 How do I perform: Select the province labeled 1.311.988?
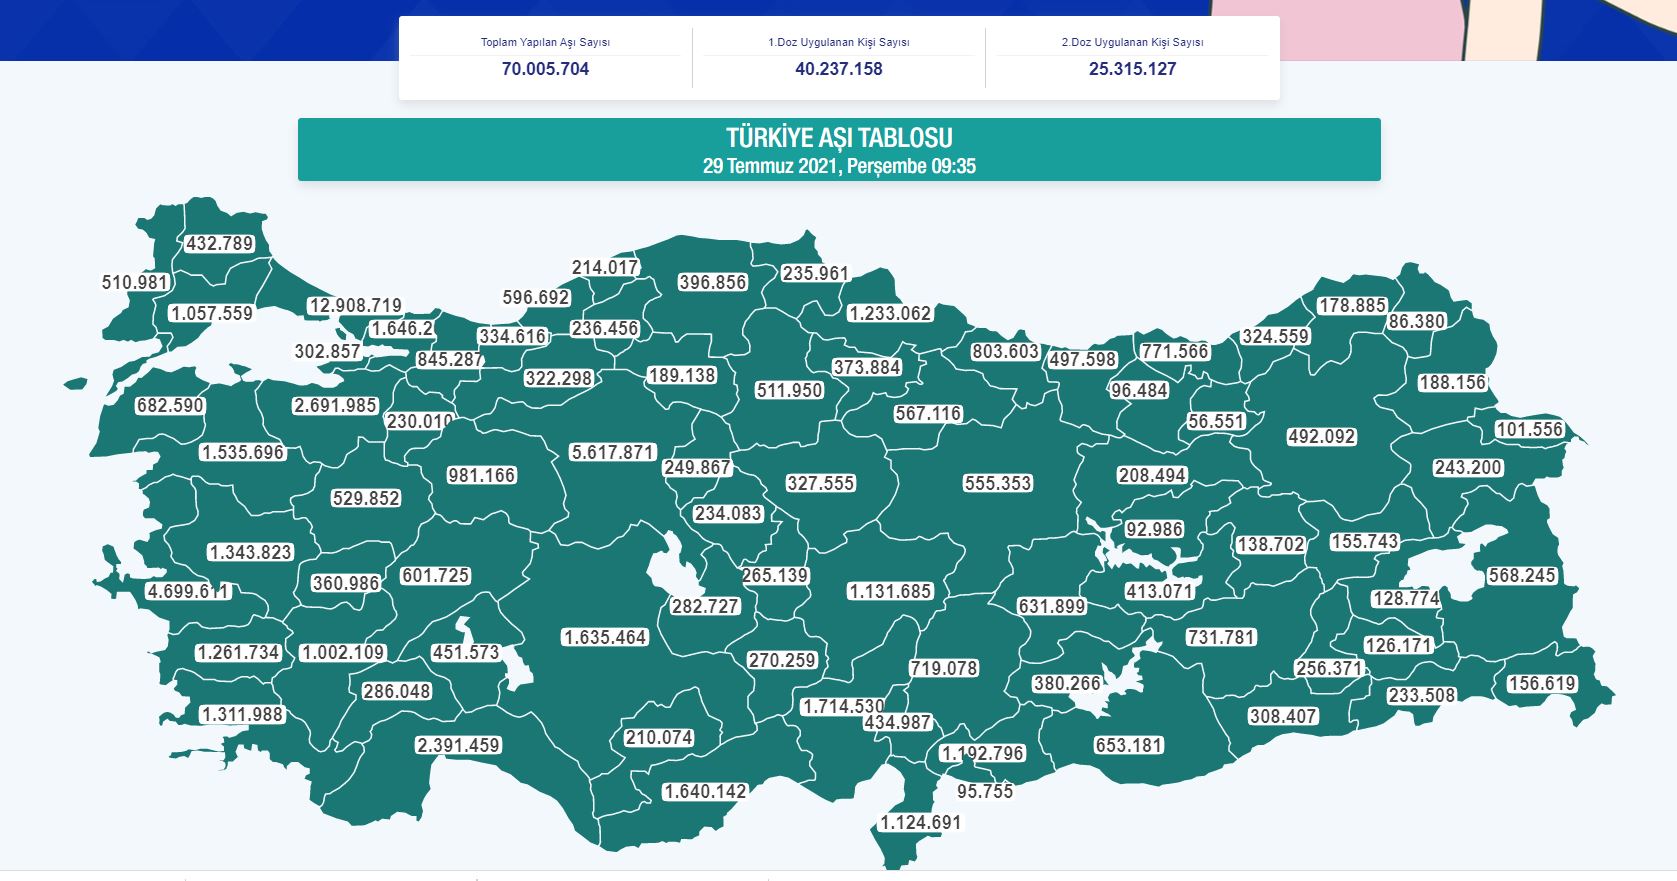(242, 714)
